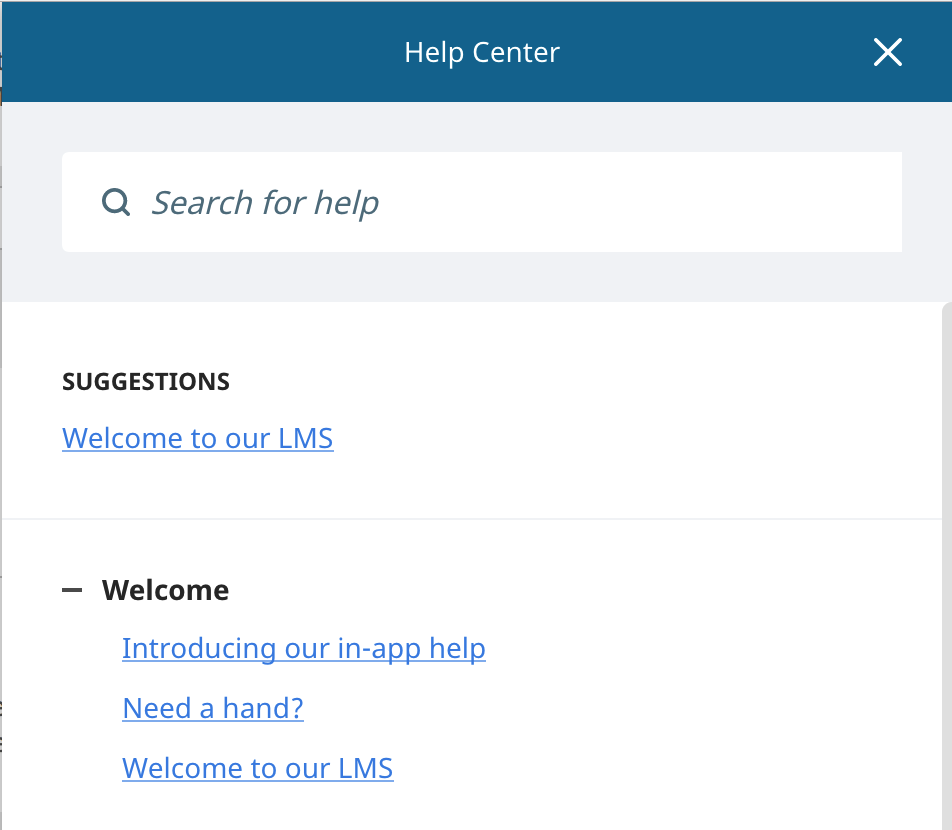
Task: Dismiss help using the X icon in header
Action: pyautogui.click(x=888, y=52)
